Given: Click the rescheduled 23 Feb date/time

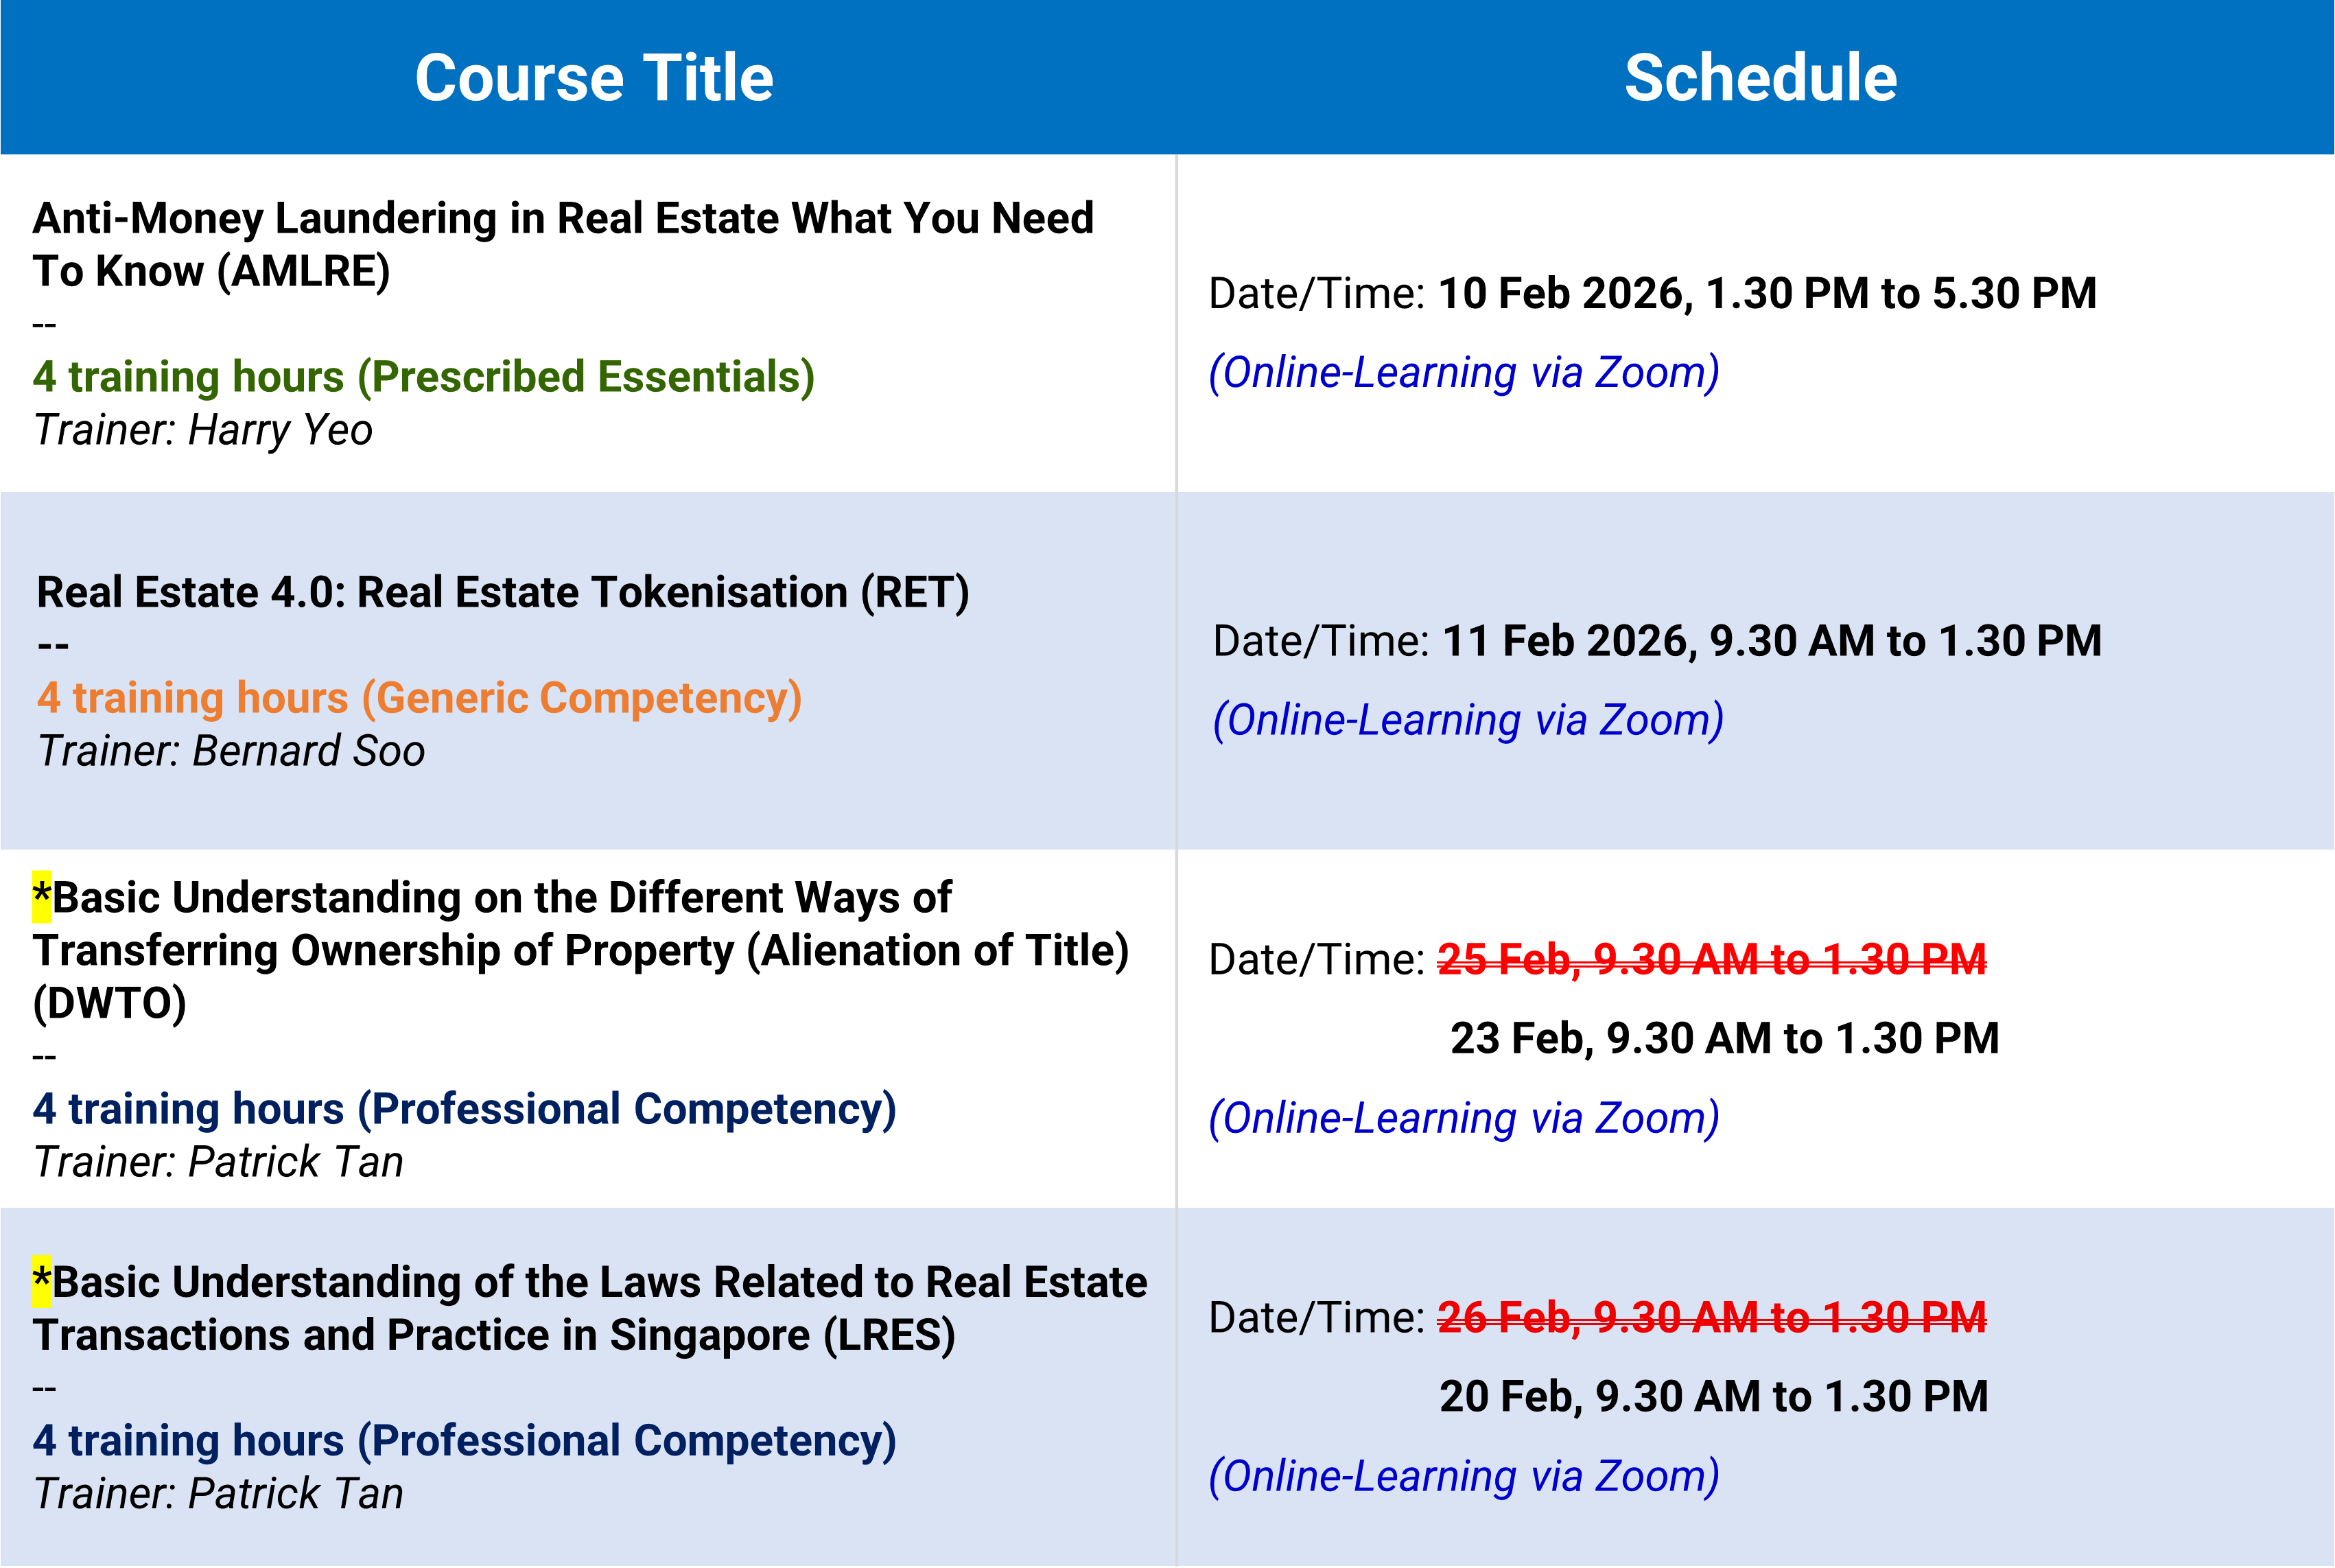Looking at the screenshot, I should coord(1724,1038).
